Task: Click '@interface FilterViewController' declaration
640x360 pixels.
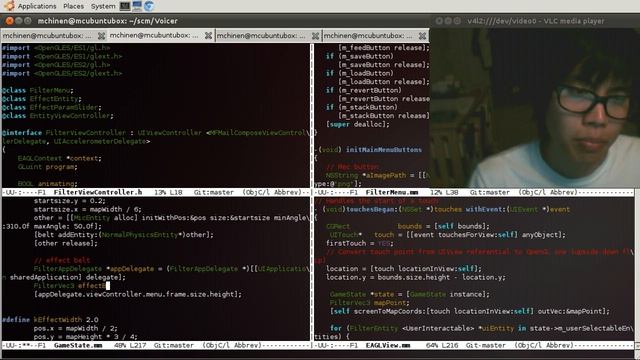Action: click(x=64, y=133)
